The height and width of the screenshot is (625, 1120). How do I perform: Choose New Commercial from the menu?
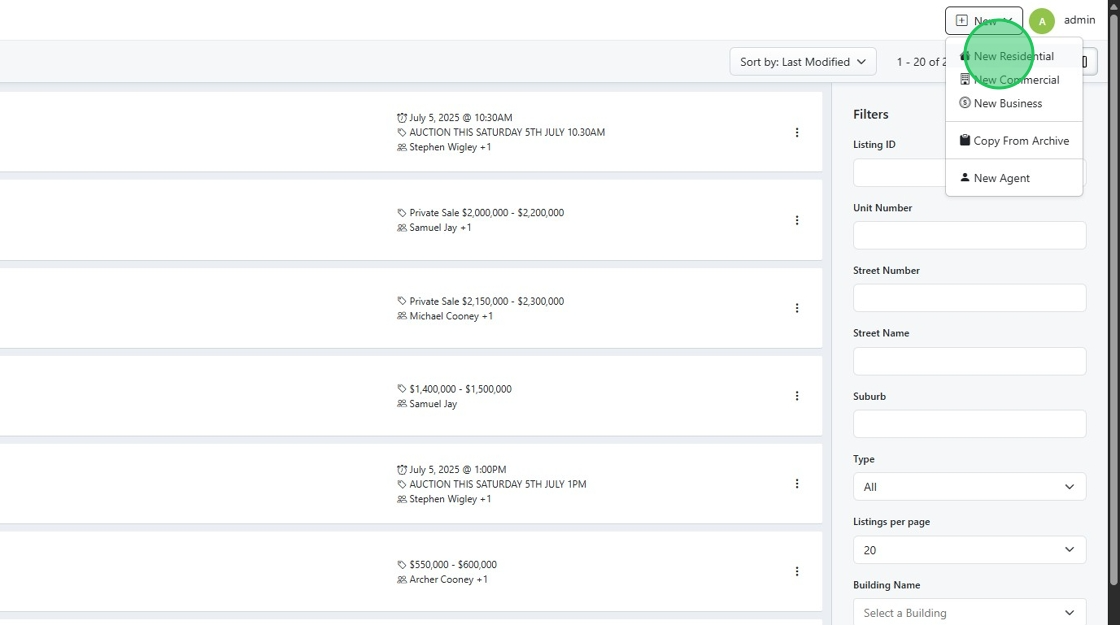1015,80
